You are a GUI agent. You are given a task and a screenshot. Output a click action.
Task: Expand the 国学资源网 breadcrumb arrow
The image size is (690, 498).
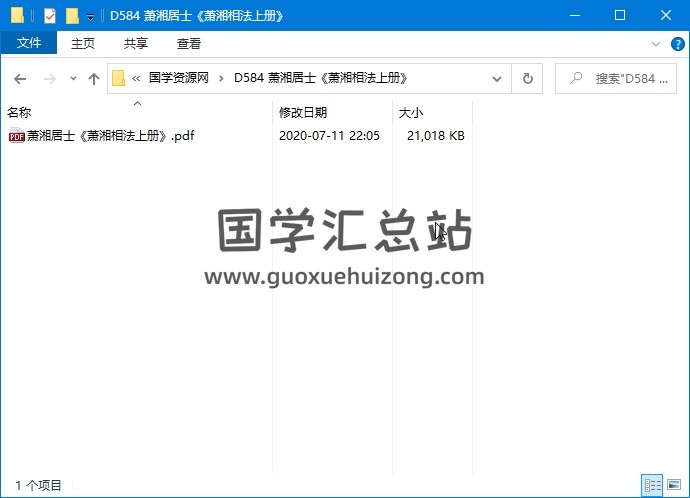coord(221,78)
